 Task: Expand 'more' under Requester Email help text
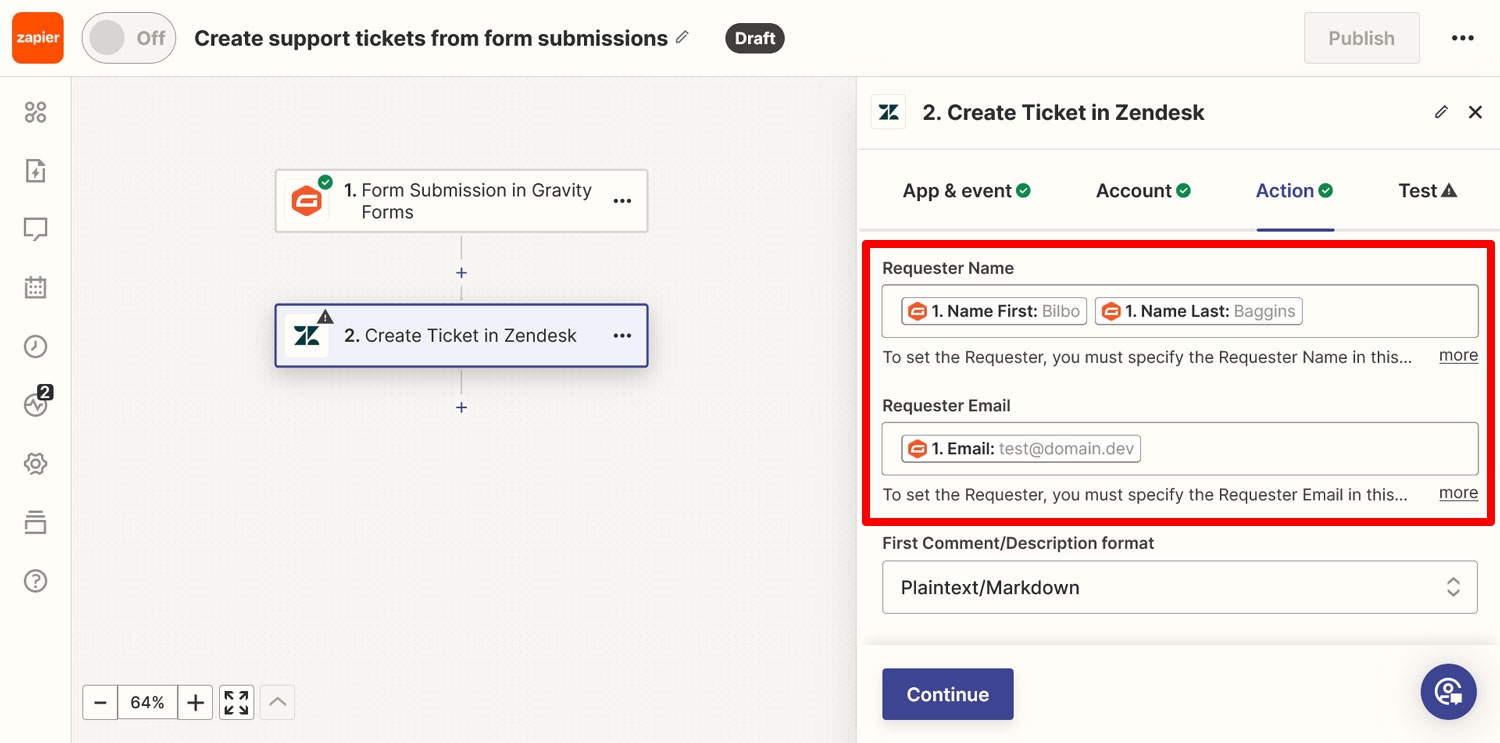(1458, 493)
